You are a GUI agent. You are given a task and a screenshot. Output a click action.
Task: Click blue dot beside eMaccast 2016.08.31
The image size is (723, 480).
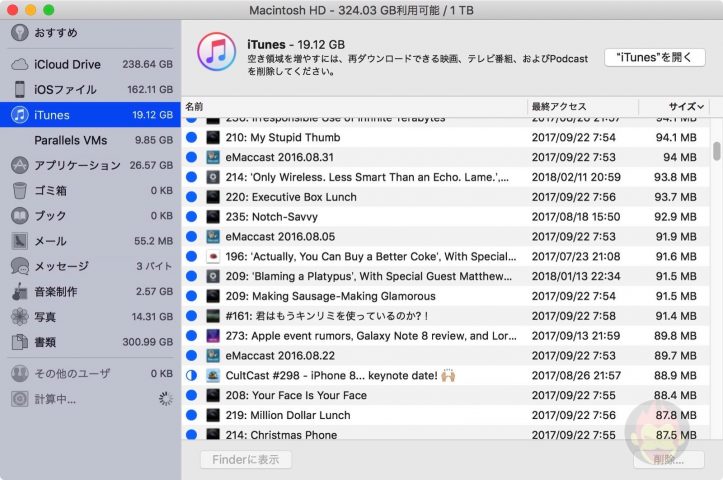point(191,157)
